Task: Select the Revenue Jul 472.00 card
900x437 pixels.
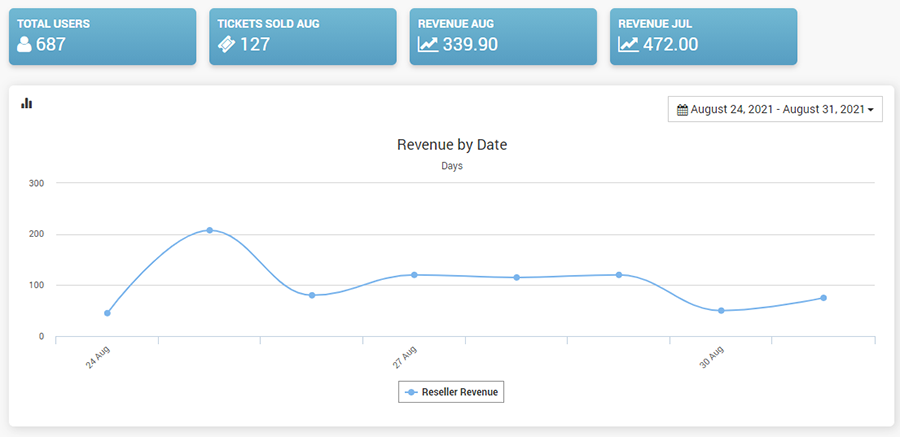Action: click(703, 36)
